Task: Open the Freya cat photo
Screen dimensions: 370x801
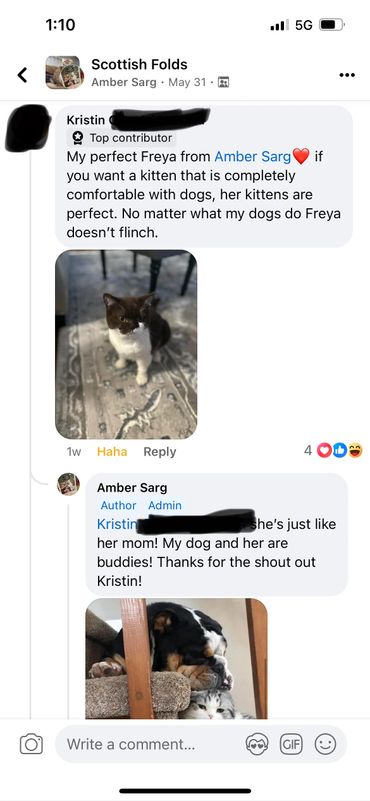Action: [126, 344]
